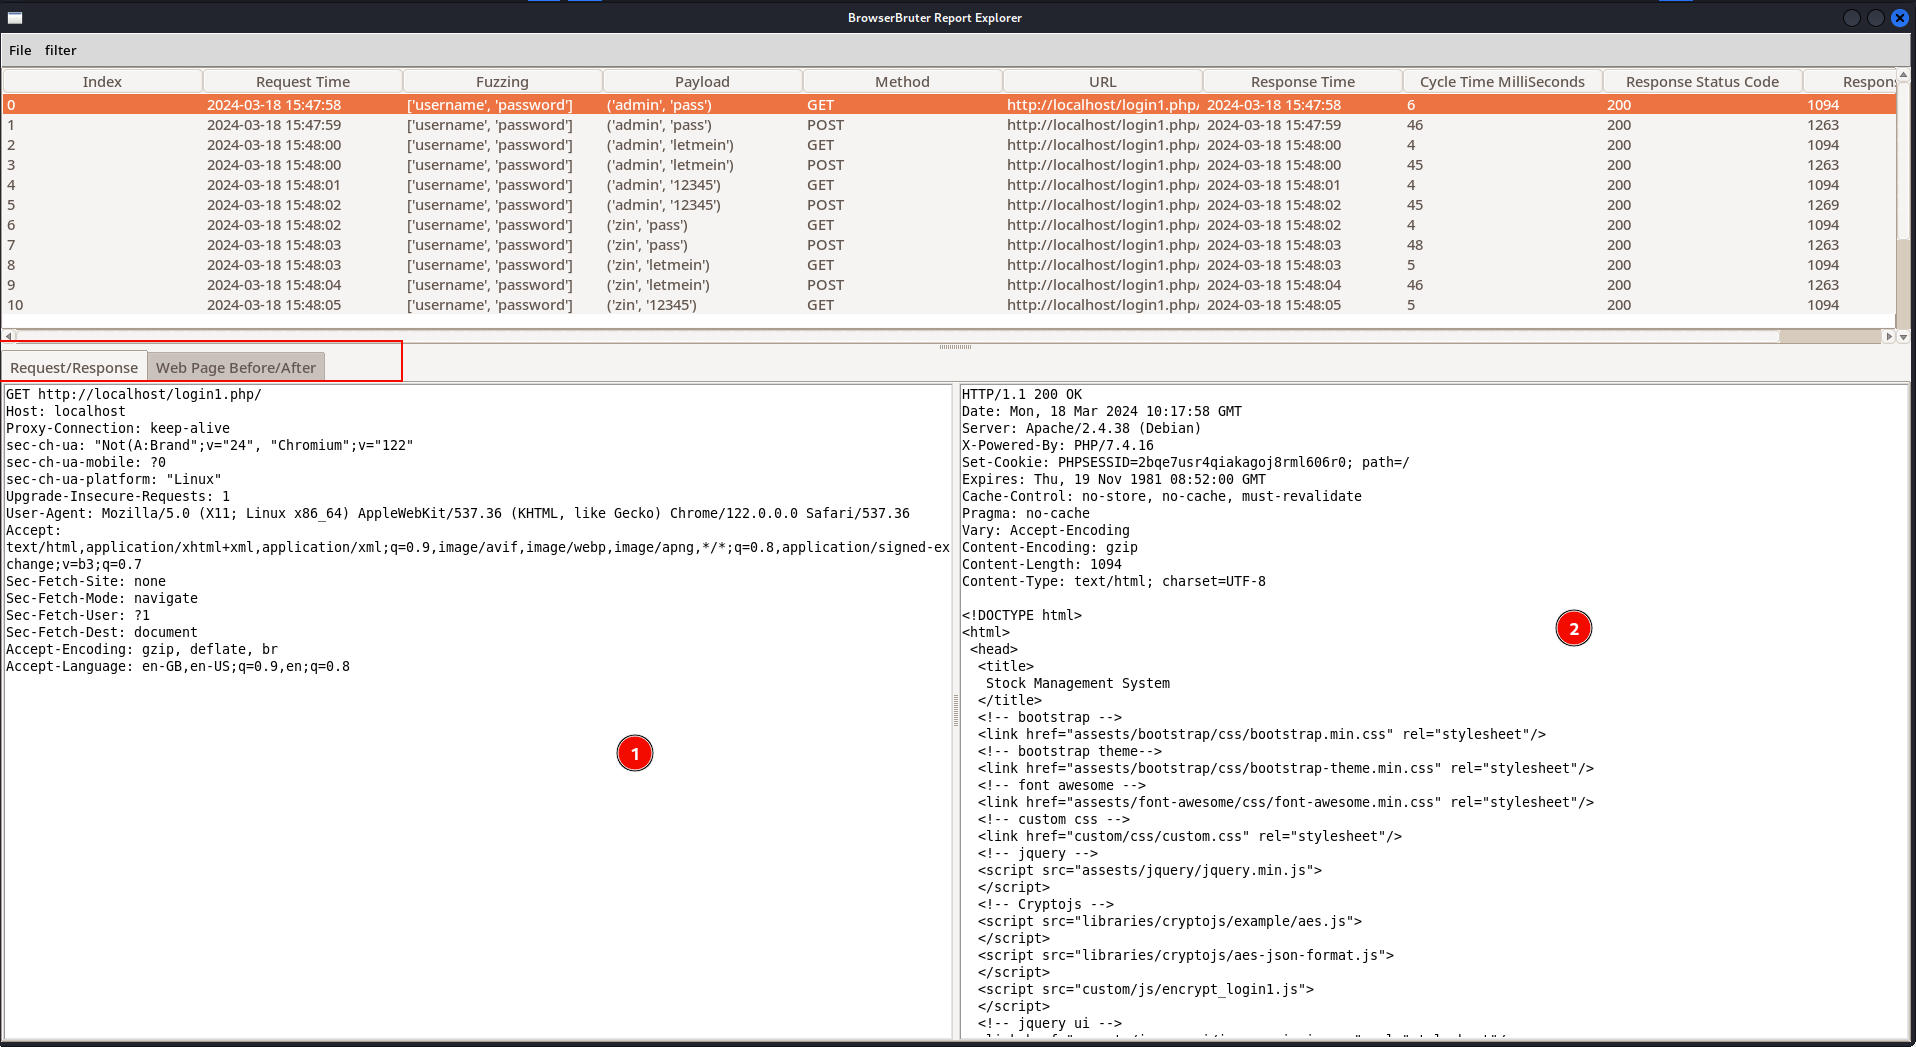Sort by Index column header
The height and width of the screenshot is (1047, 1916).
(x=102, y=81)
